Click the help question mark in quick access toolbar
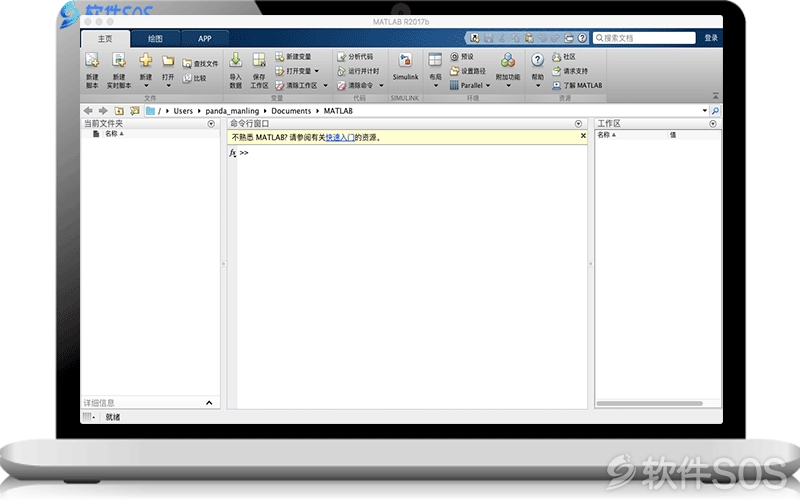The height and width of the screenshot is (500, 800). tap(582, 38)
